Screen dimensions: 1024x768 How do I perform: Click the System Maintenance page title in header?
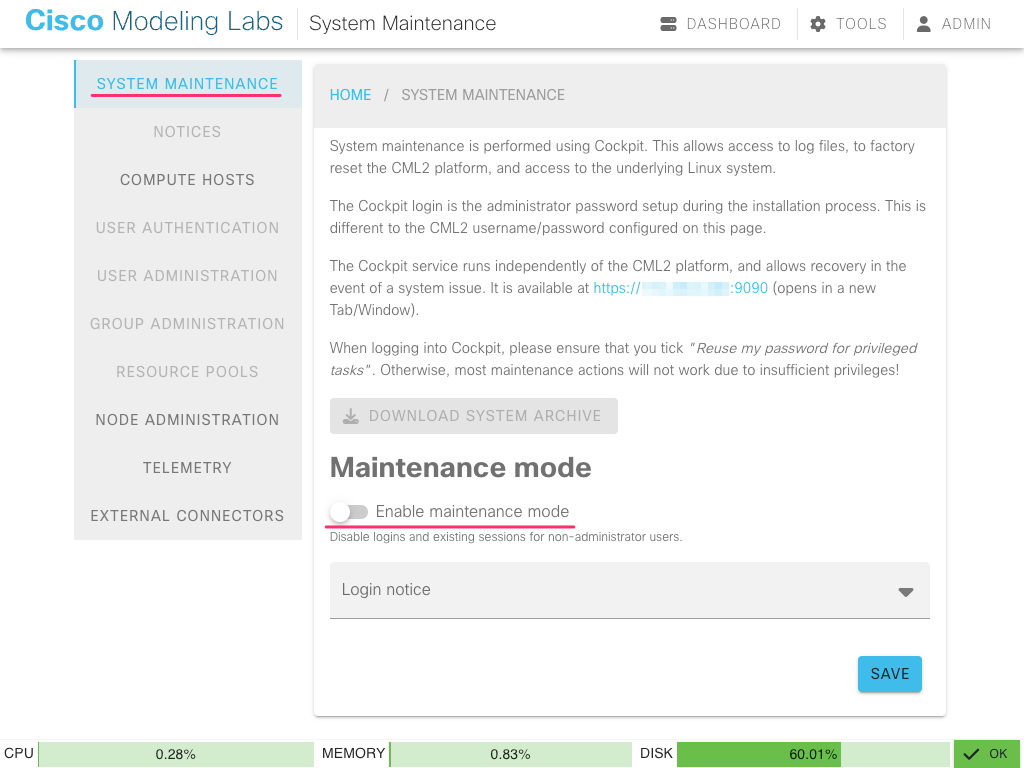pyautogui.click(x=402, y=24)
